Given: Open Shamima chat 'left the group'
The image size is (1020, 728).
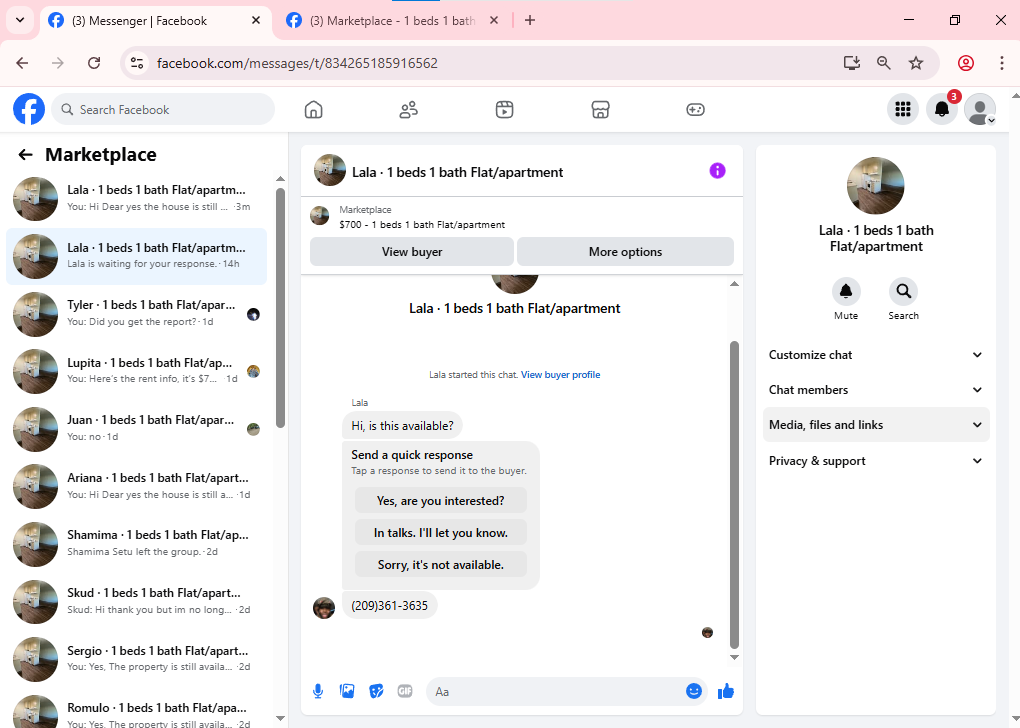Looking at the screenshot, I should (137, 544).
